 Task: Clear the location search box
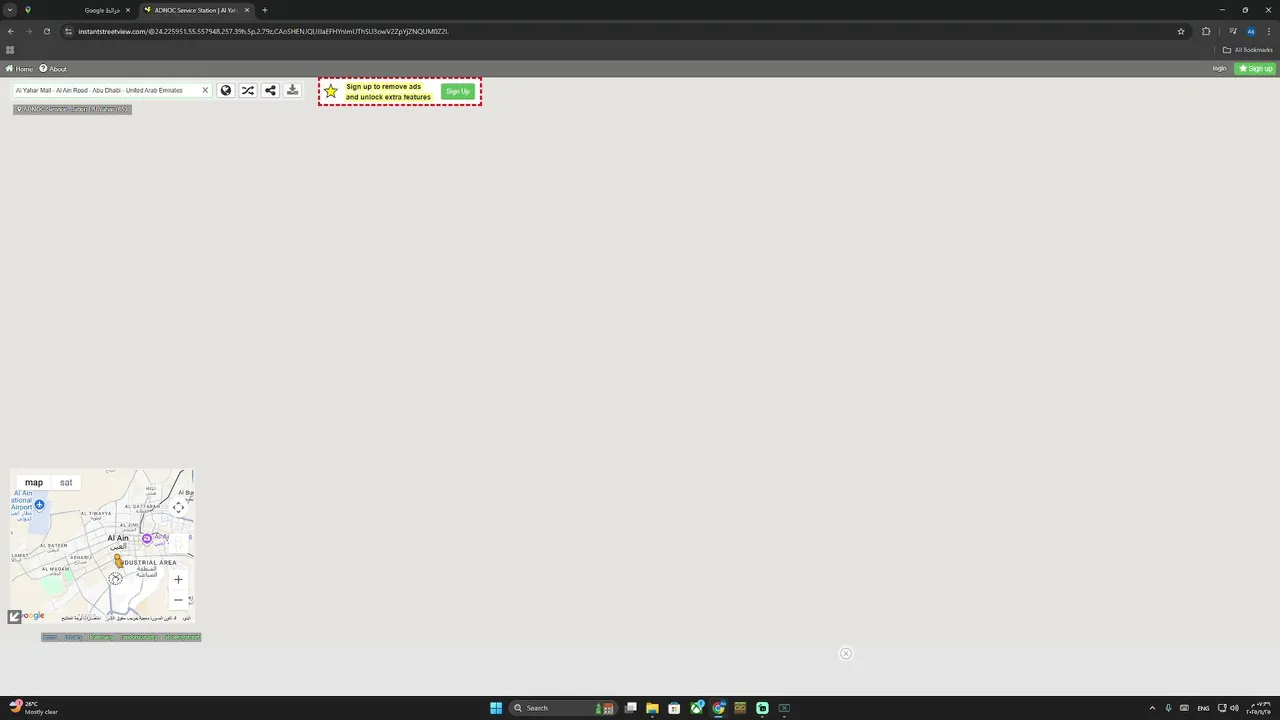205,90
